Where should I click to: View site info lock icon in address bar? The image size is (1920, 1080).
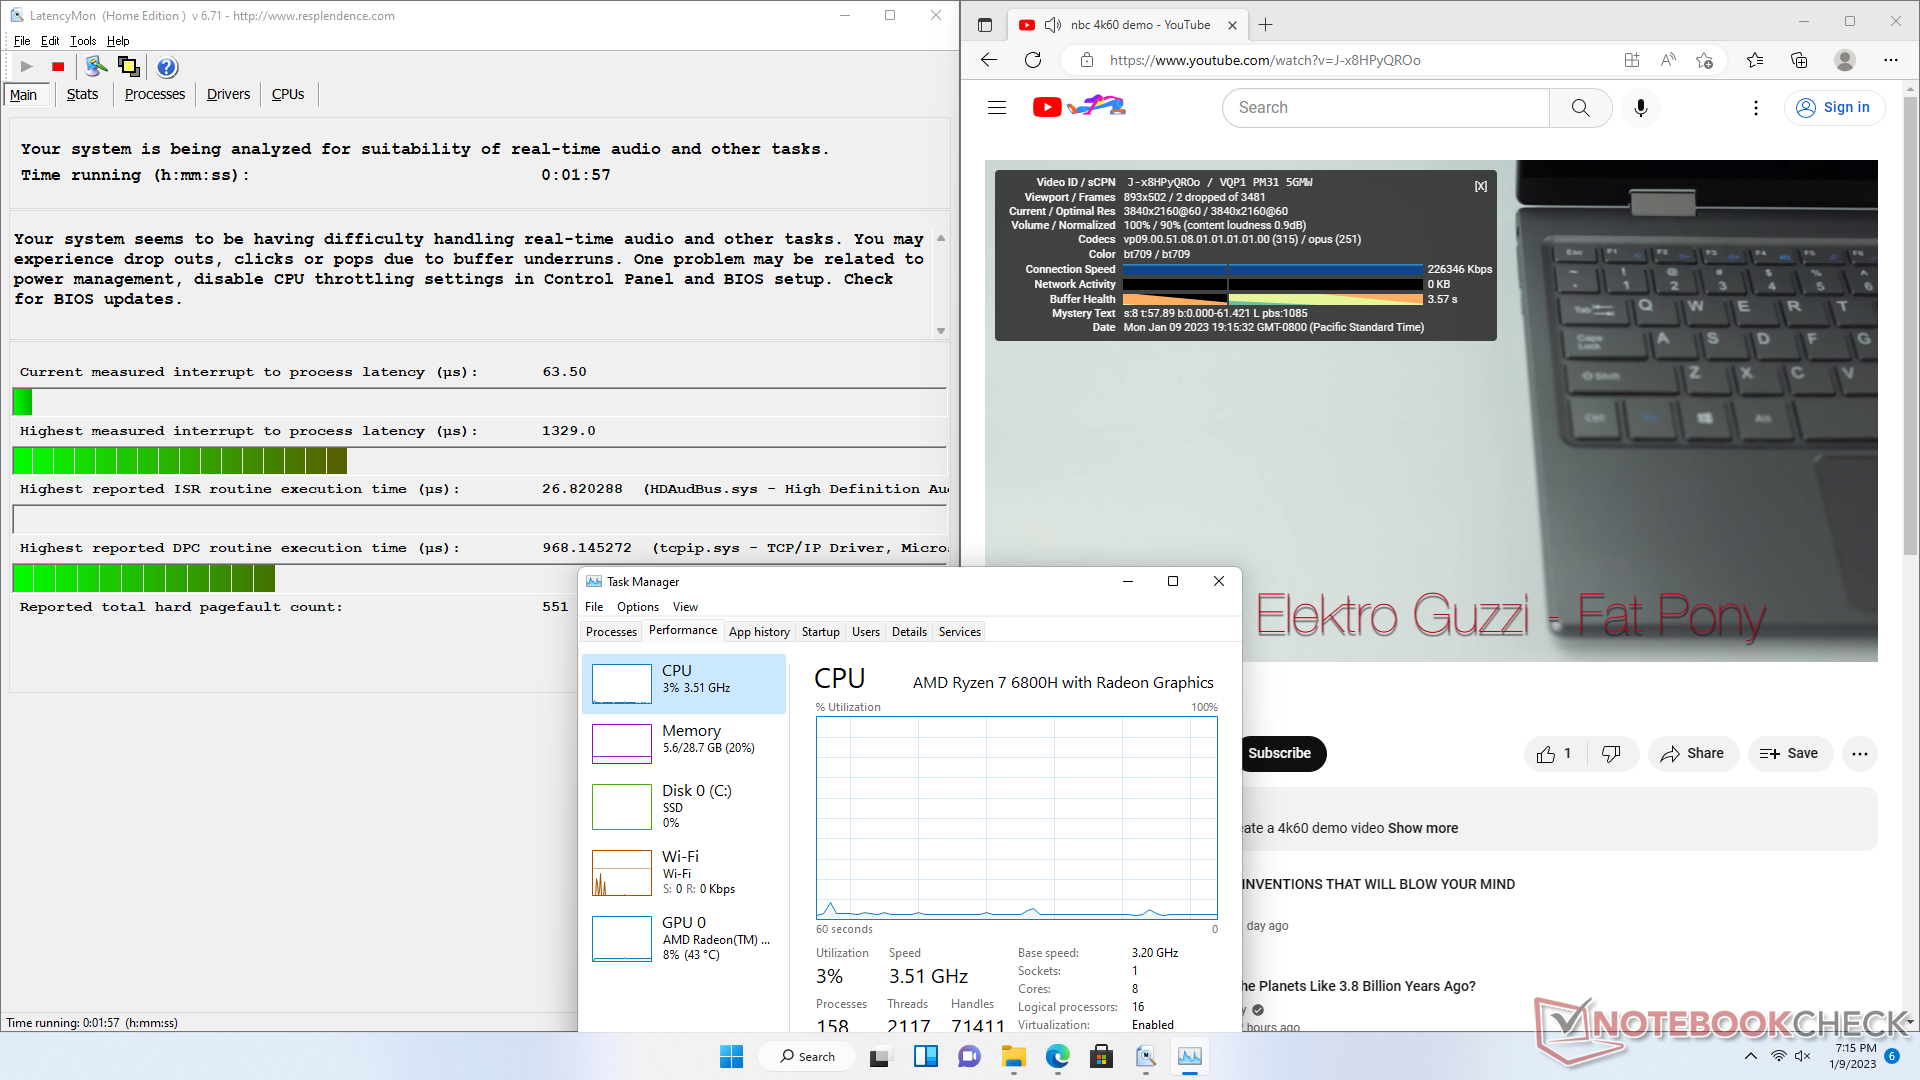click(1087, 60)
